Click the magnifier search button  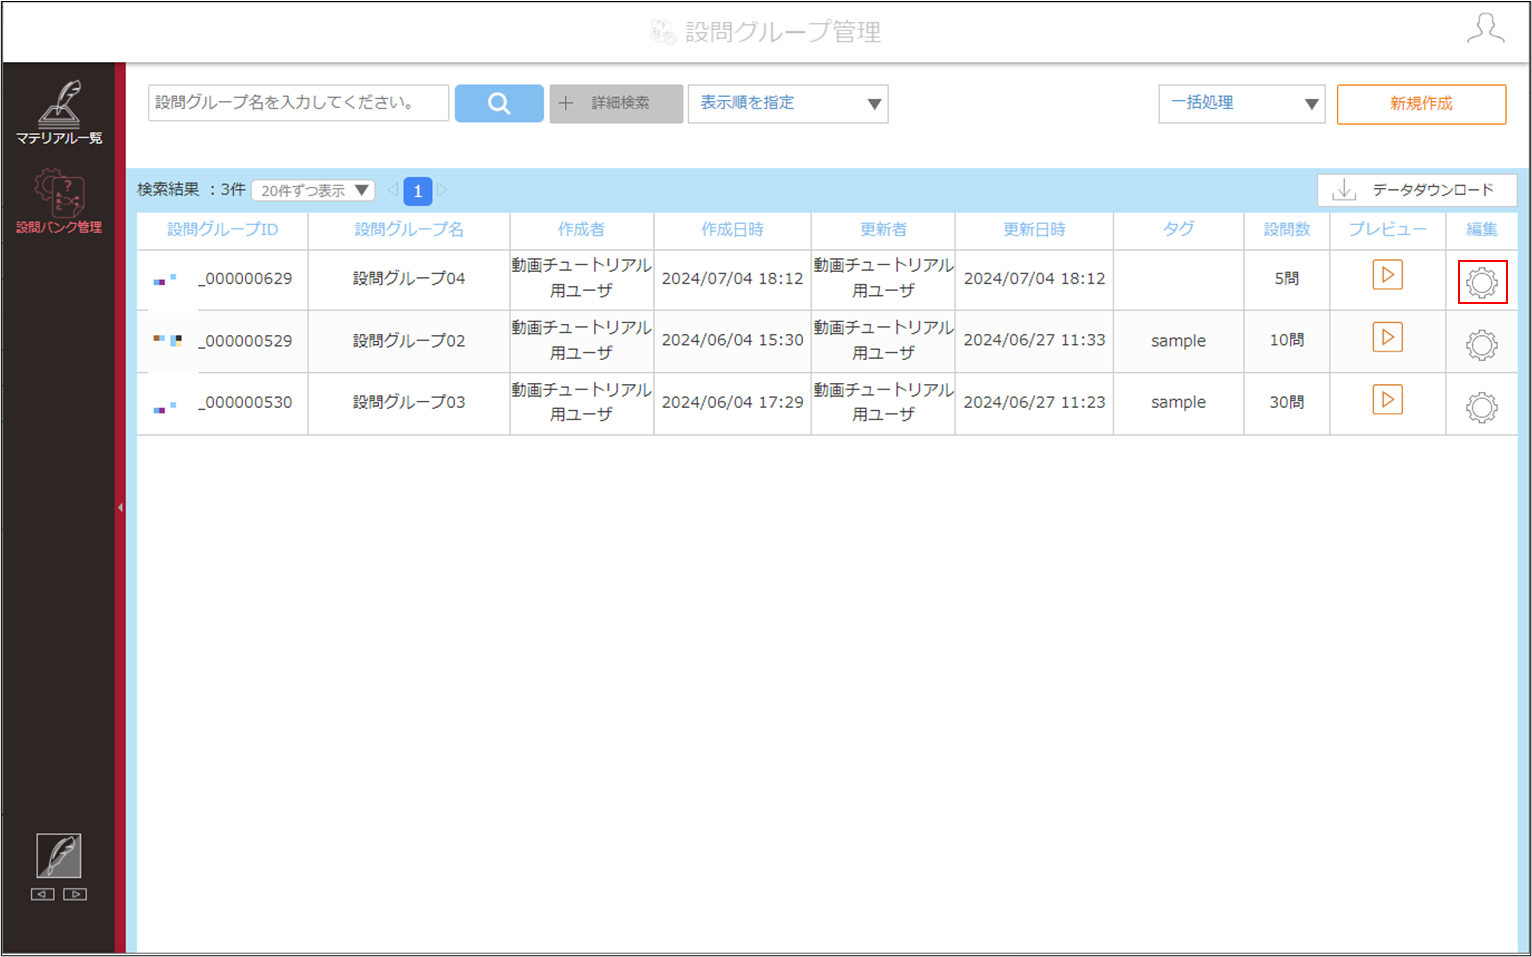pyautogui.click(x=499, y=103)
